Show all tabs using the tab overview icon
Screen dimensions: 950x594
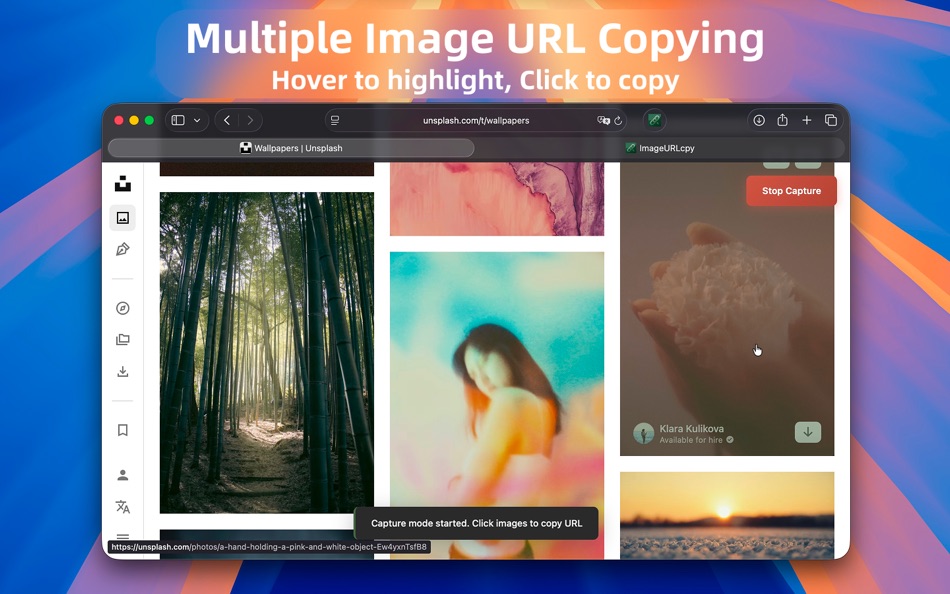tap(831, 120)
